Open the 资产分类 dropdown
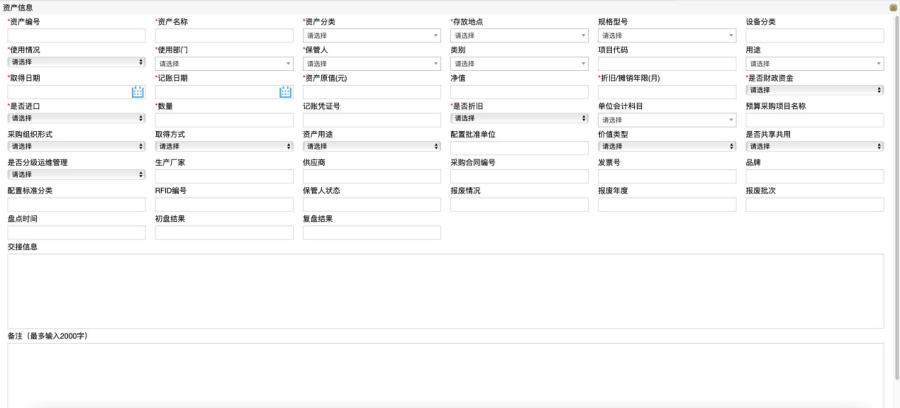 (371, 35)
